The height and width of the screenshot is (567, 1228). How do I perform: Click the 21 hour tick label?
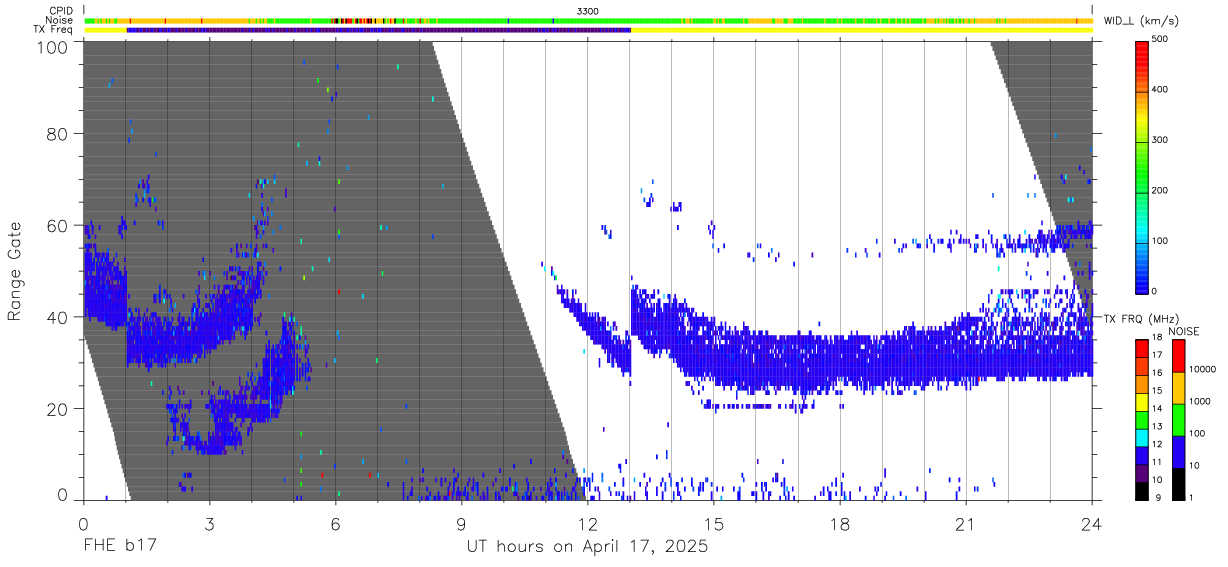(965, 524)
